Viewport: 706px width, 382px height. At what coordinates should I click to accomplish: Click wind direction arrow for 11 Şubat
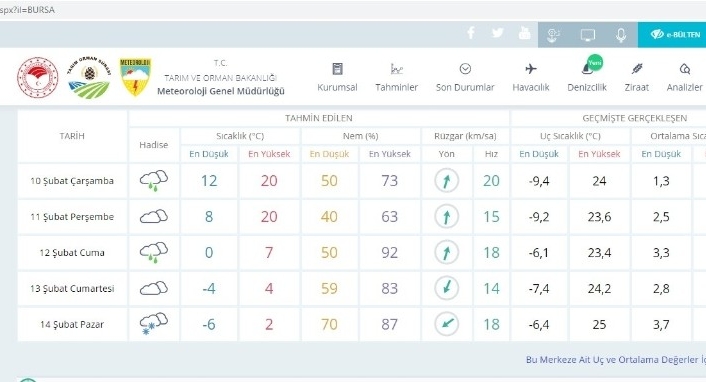[447, 217]
